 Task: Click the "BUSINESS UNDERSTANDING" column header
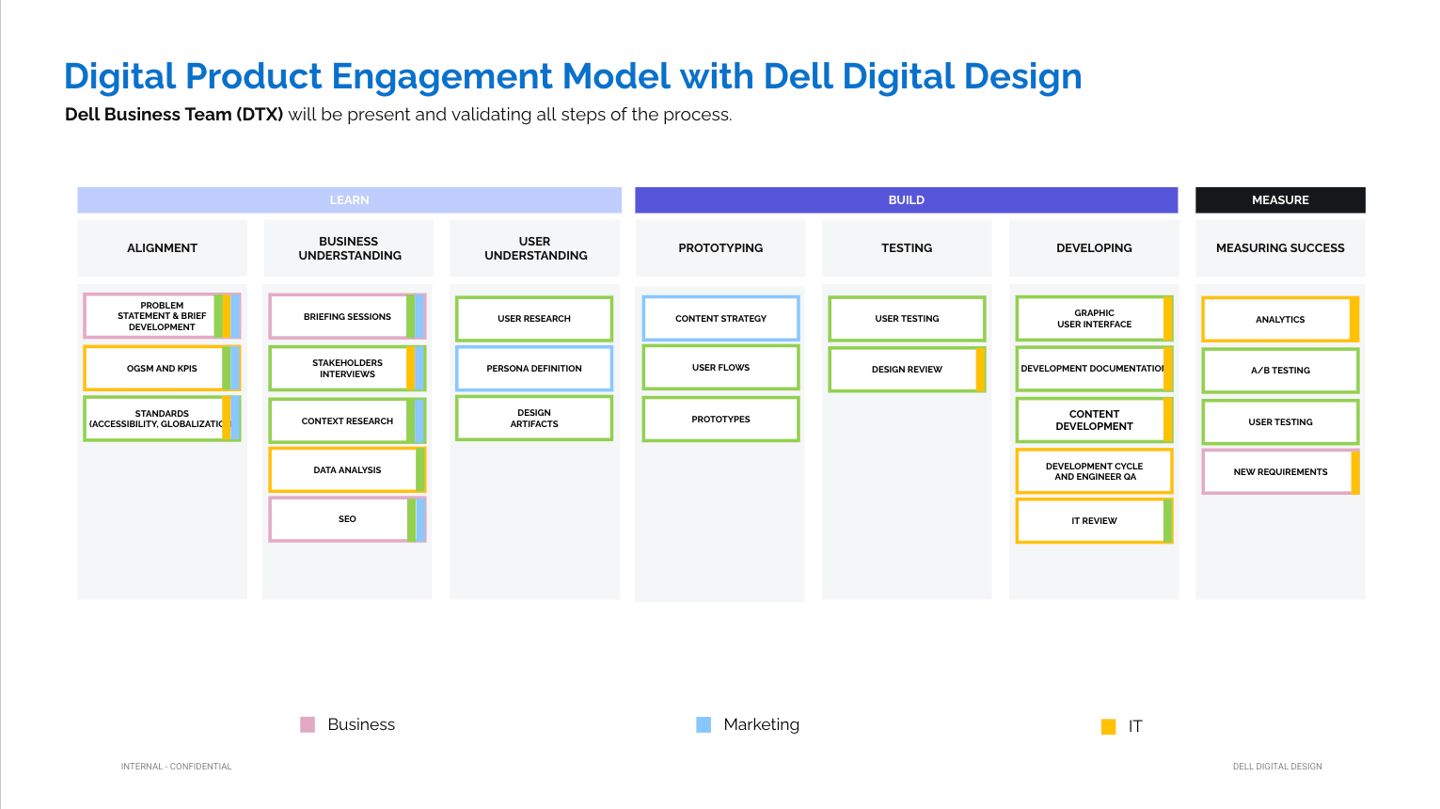click(x=349, y=248)
